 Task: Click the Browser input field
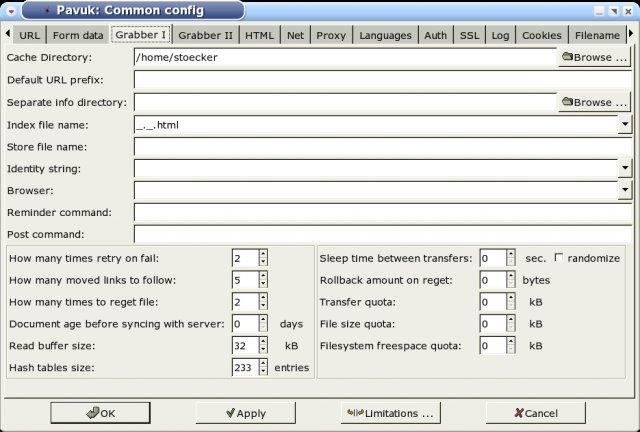pyautogui.click(x=376, y=190)
